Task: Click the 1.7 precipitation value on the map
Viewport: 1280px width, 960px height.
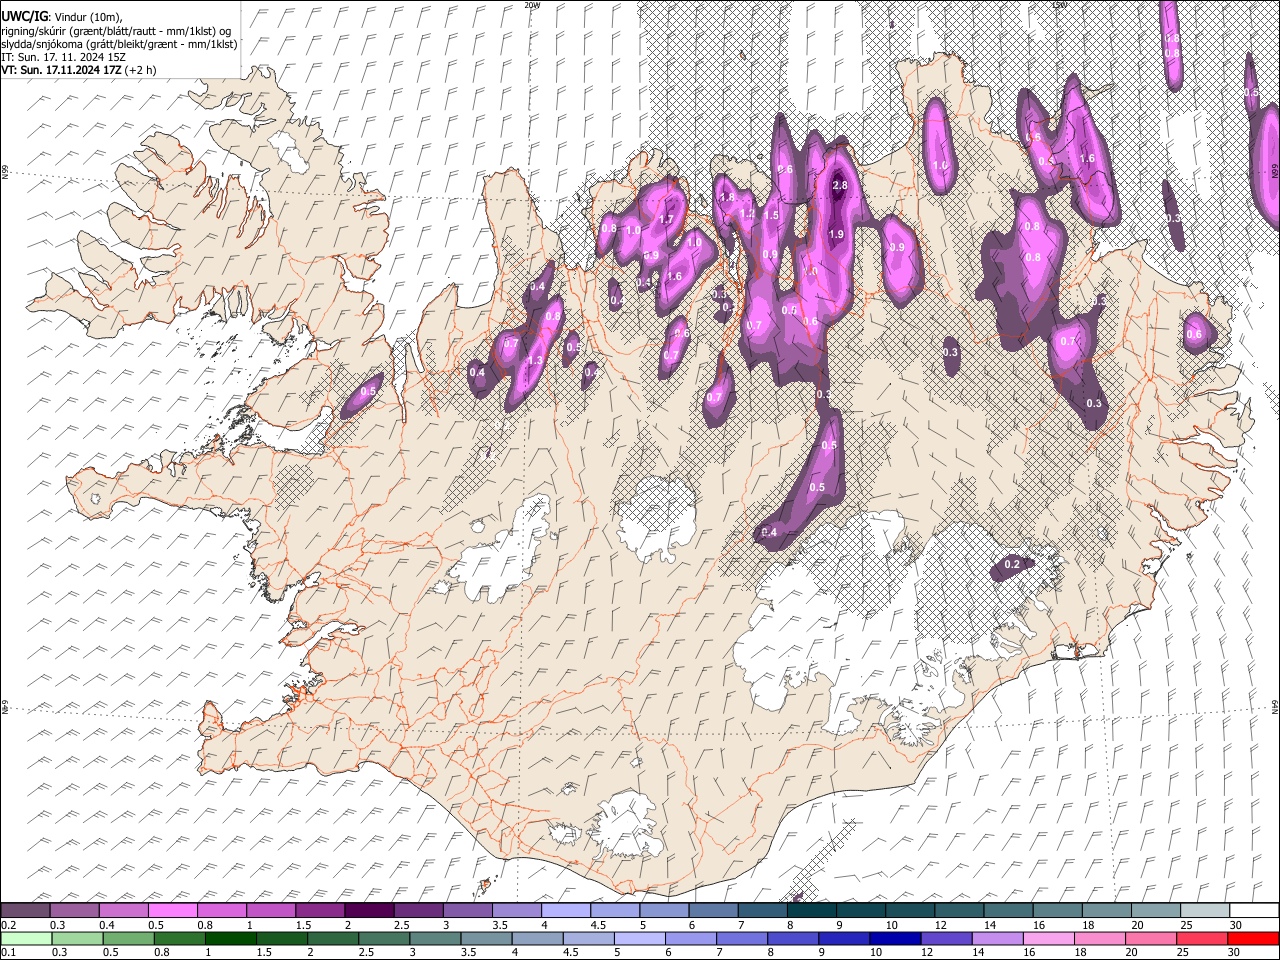Action: (667, 219)
